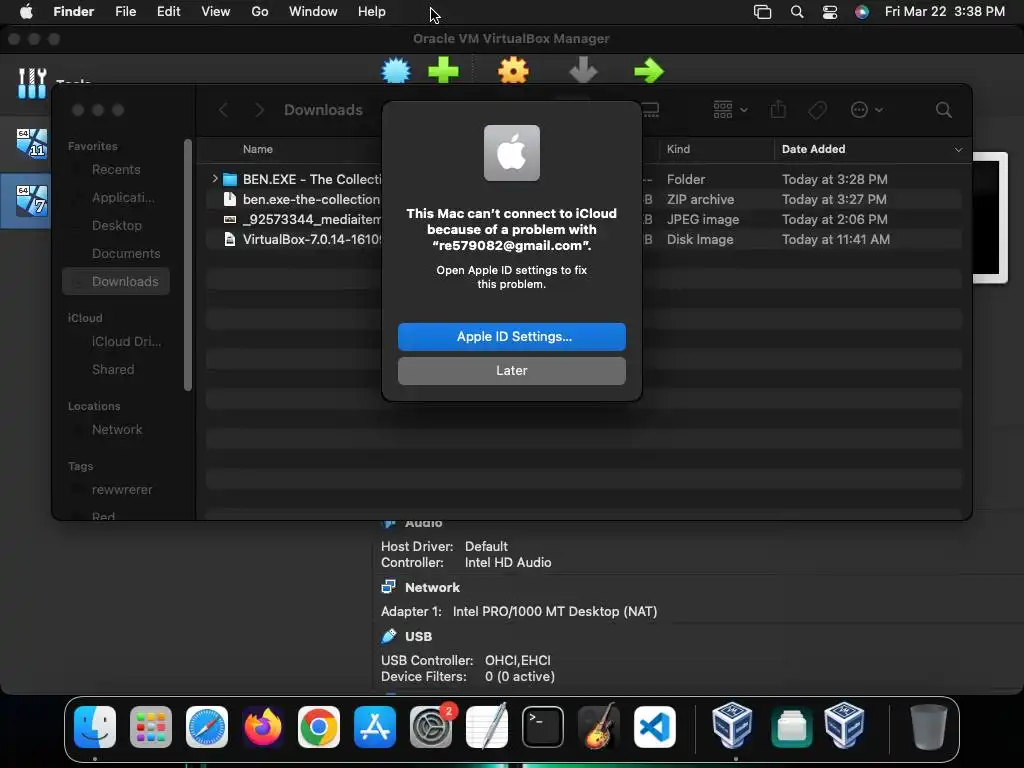The height and width of the screenshot is (768, 1024).
Task: Open the Edit menu
Action: click(168, 12)
